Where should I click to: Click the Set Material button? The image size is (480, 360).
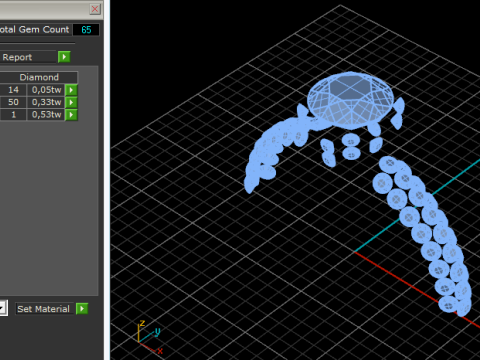click(44, 309)
